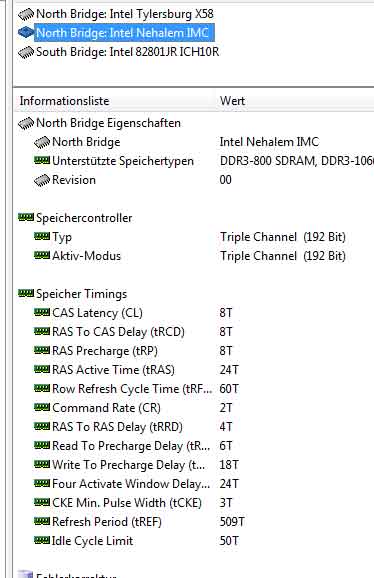Image resolution: width=374 pixels, height=578 pixels.
Task: Select South Bridge: Intel 82801JR ICH10R entry
Action: [127, 52]
